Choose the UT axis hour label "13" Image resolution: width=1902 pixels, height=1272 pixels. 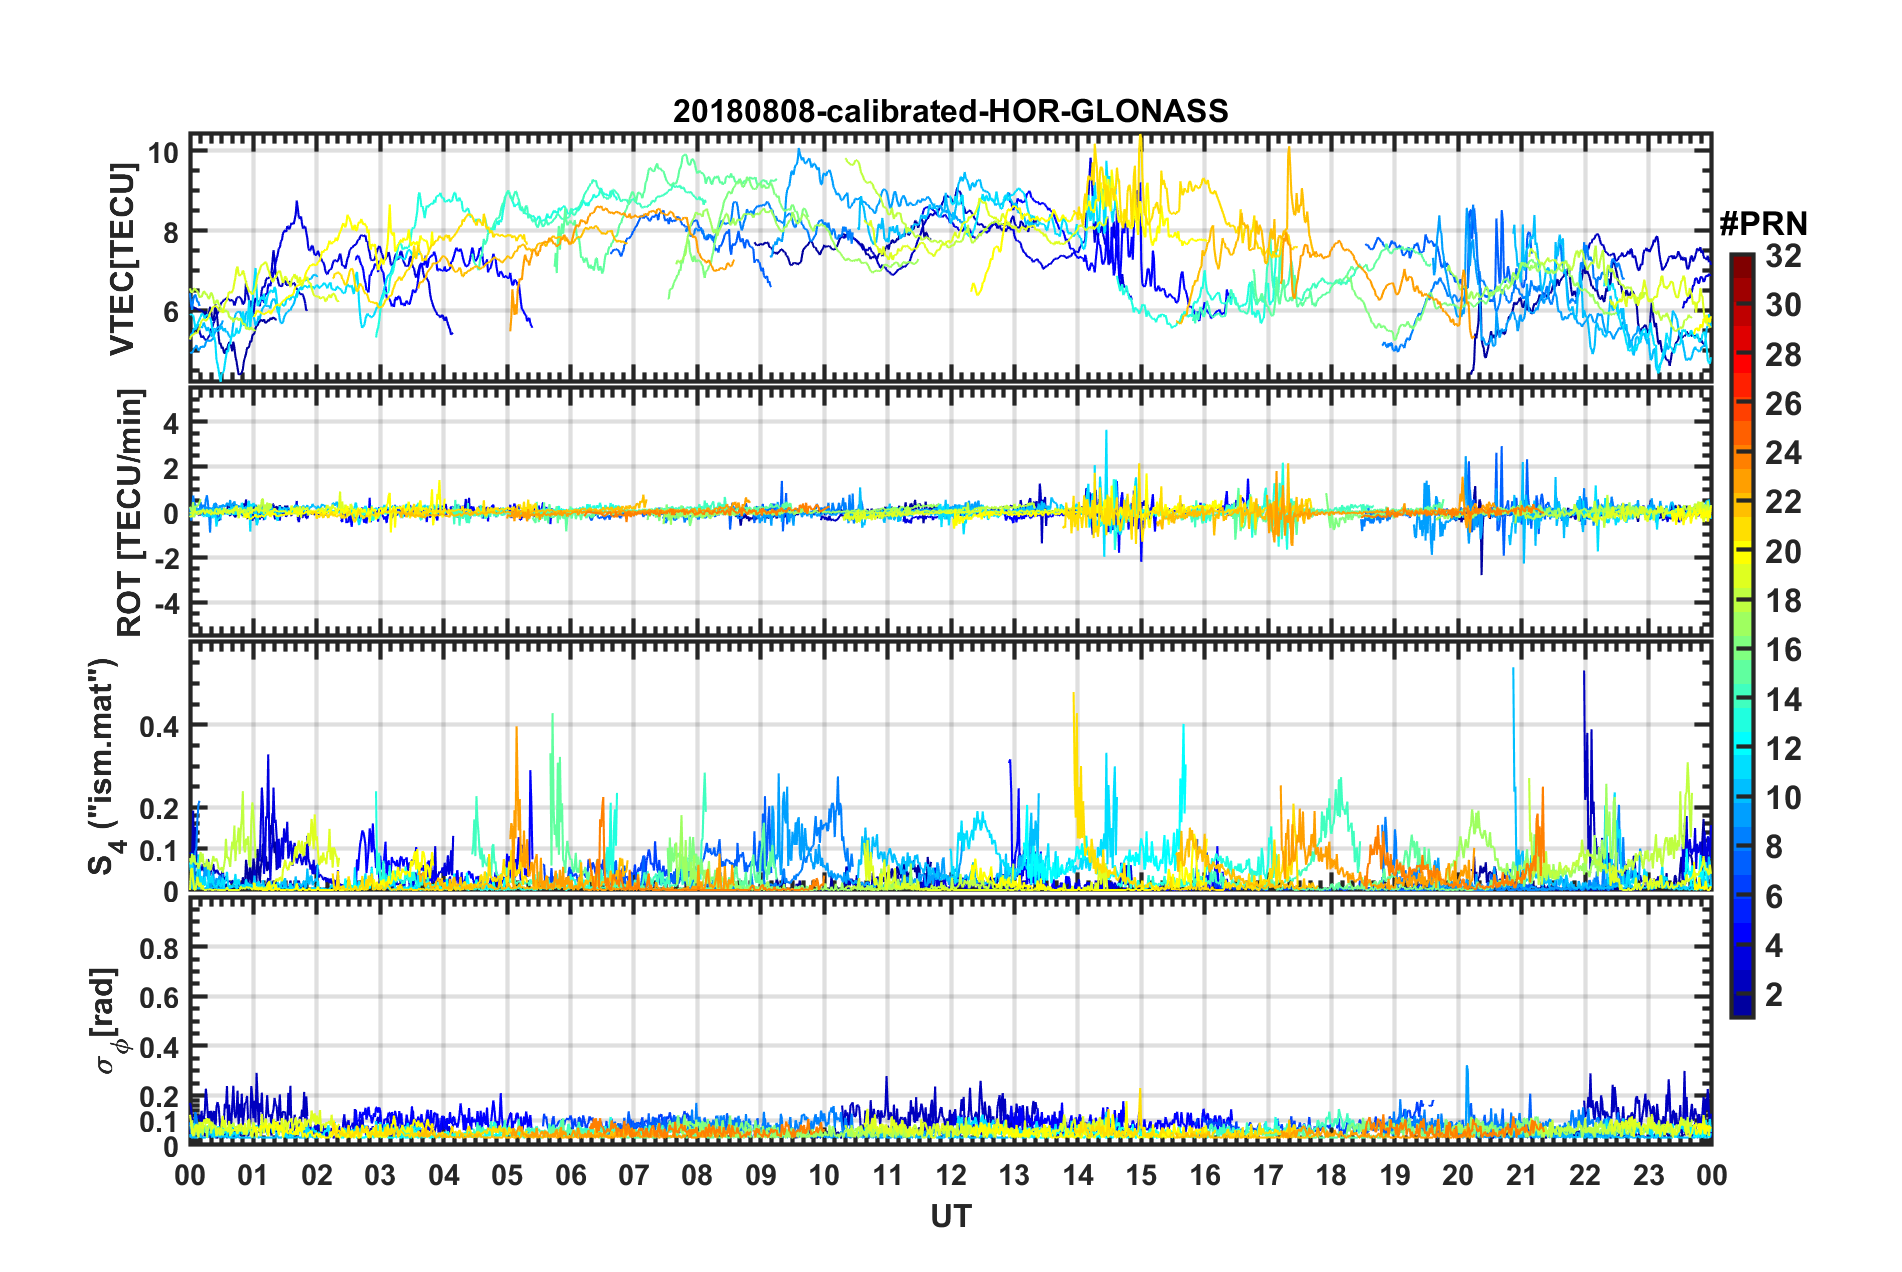point(1014,1175)
